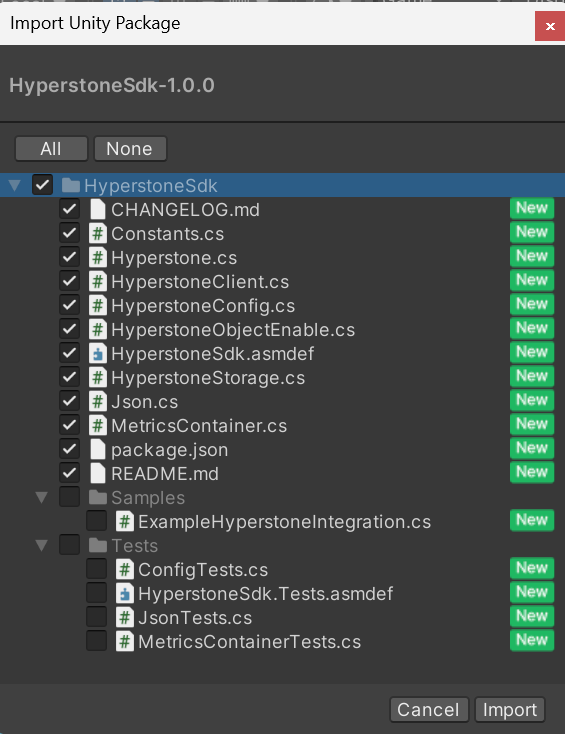The width and height of the screenshot is (565, 734).
Task: Select the HyperstoneSdk.Tests.asmdef file name
Action: (265, 594)
